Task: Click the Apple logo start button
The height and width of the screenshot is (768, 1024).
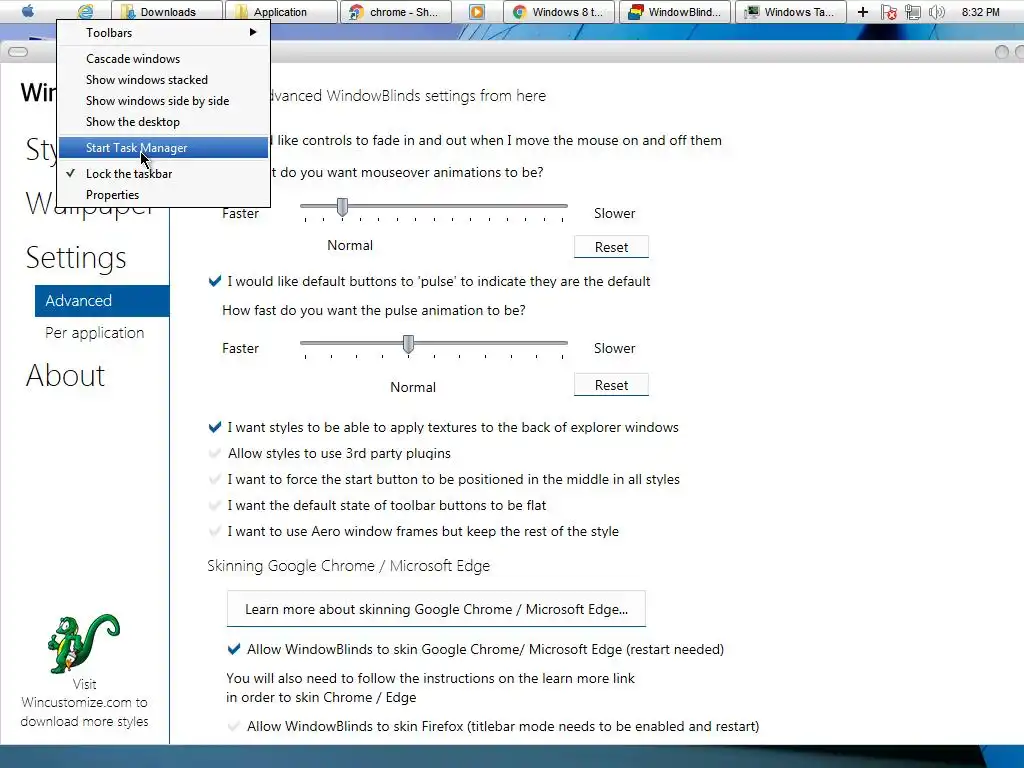Action: 27,11
